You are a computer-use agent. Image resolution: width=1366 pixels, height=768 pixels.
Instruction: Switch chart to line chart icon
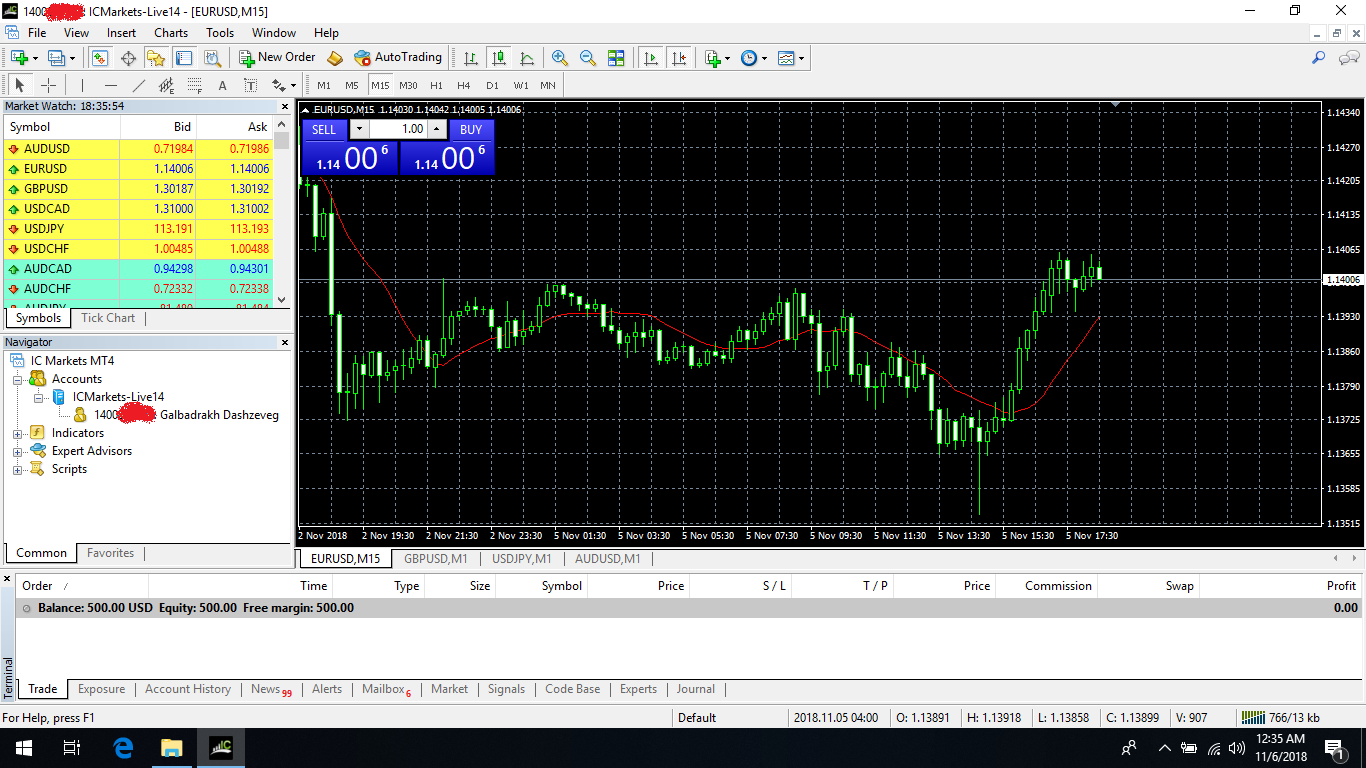pos(527,58)
